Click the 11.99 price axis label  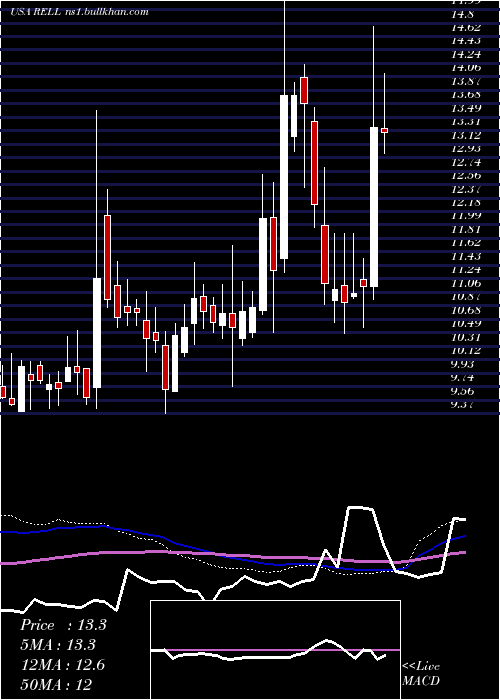click(466, 216)
